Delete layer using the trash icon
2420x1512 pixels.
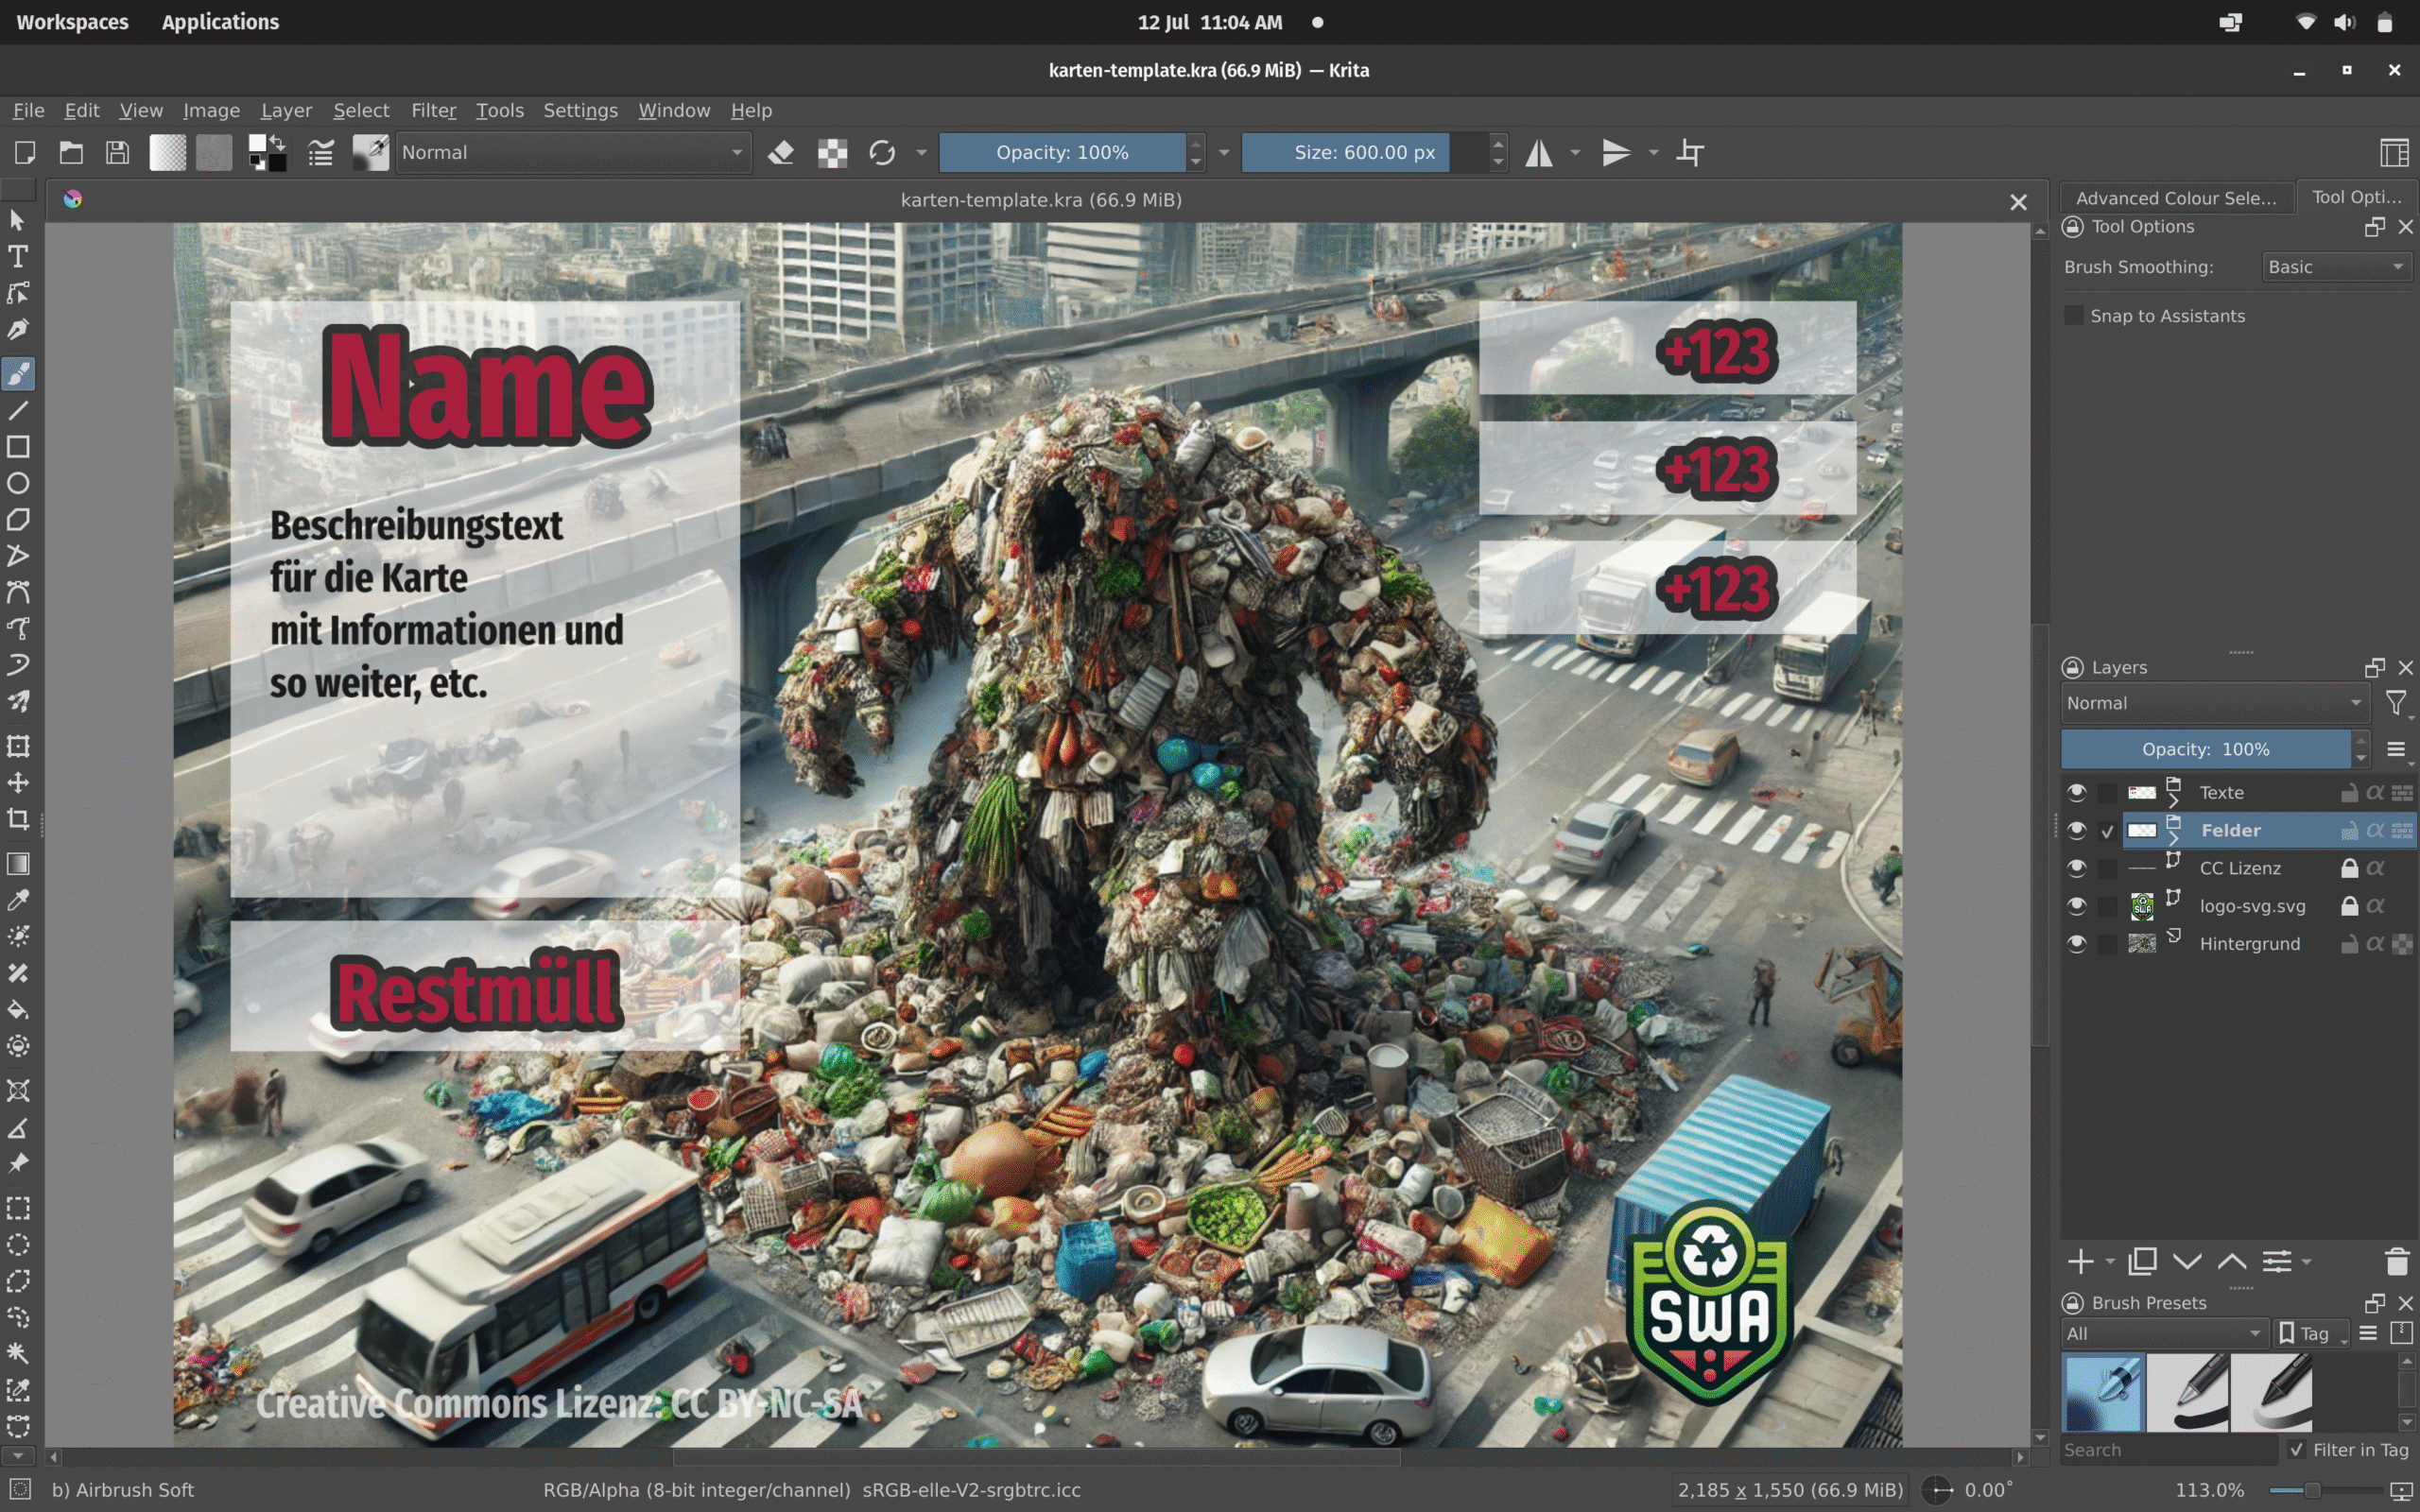(x=2396, y=1262)
